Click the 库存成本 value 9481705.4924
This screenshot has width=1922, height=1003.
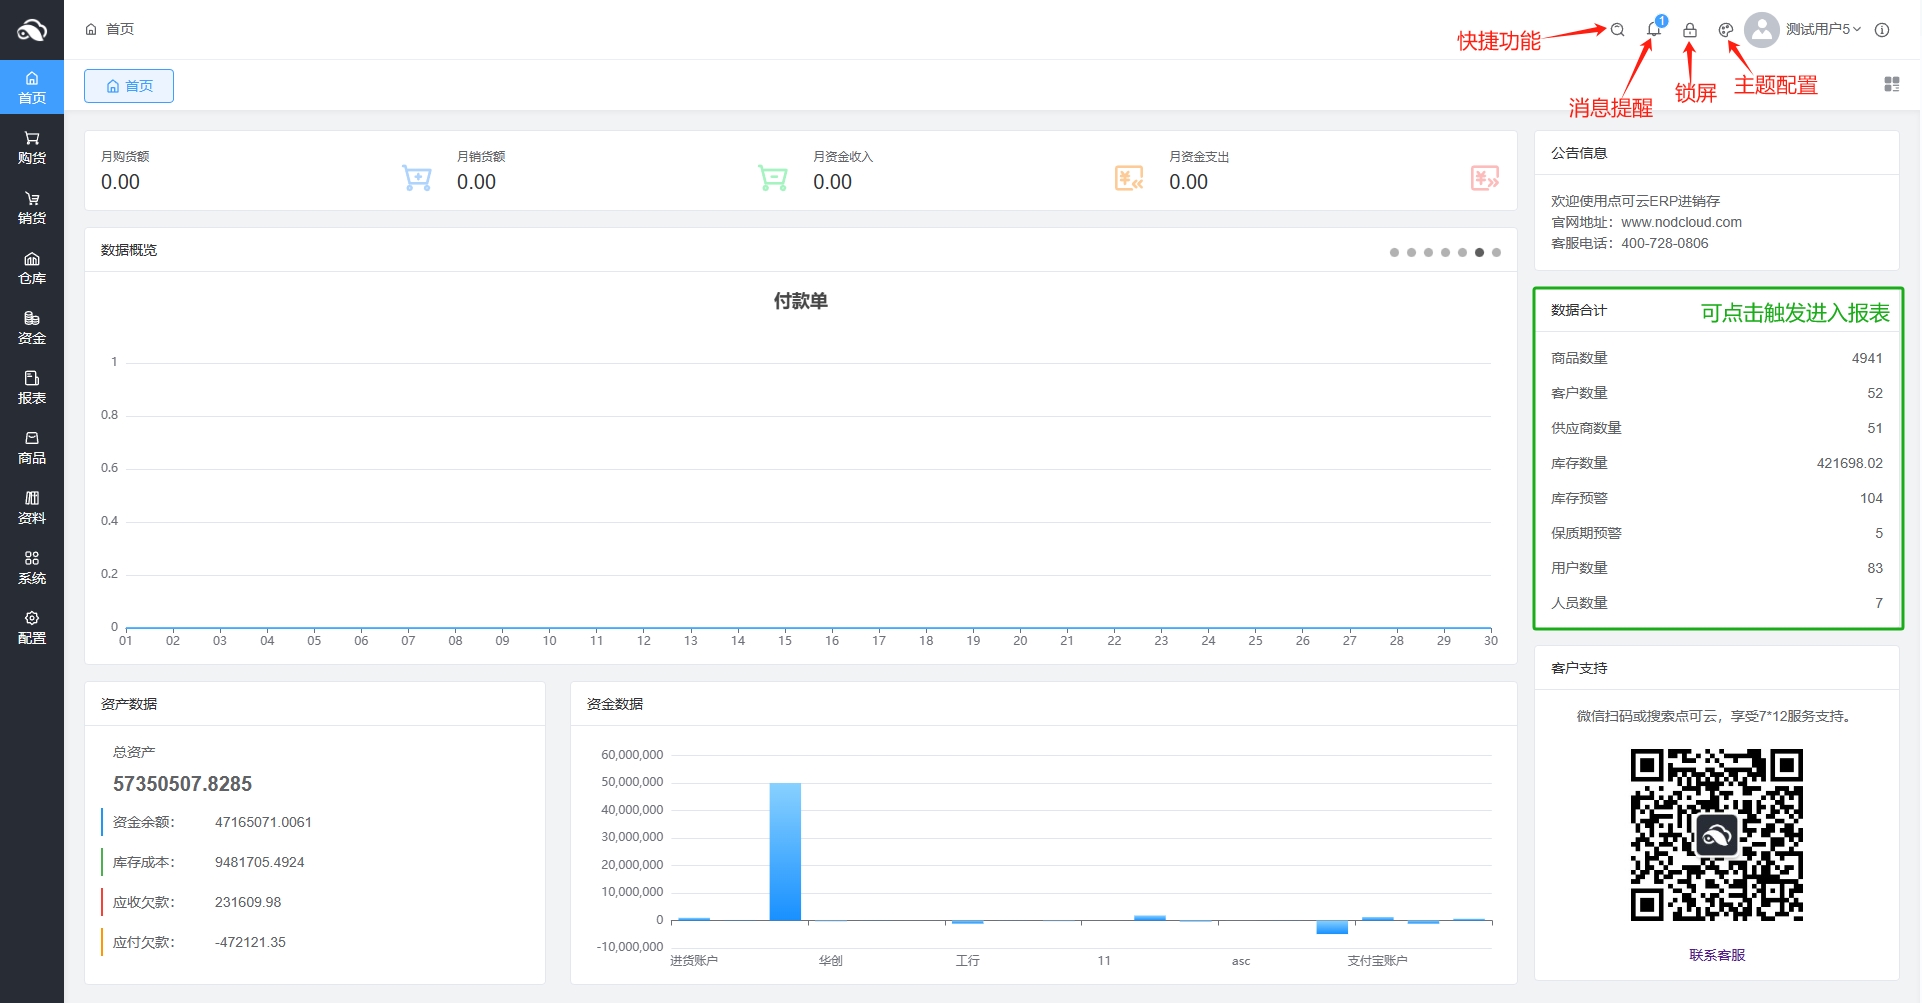259,862
